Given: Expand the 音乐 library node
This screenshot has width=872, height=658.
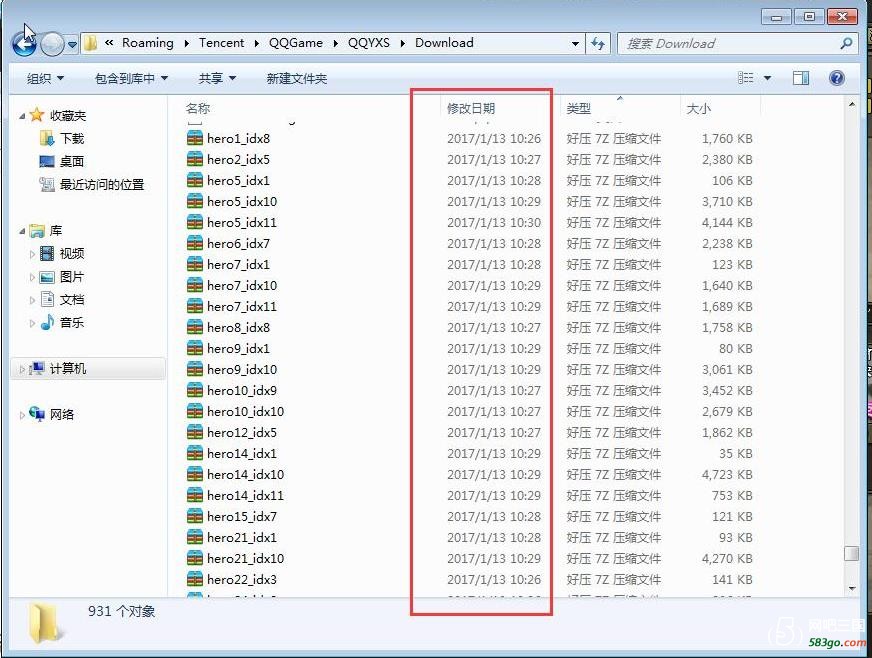Looking at the screenshot, I should click(x=32, y=323).
